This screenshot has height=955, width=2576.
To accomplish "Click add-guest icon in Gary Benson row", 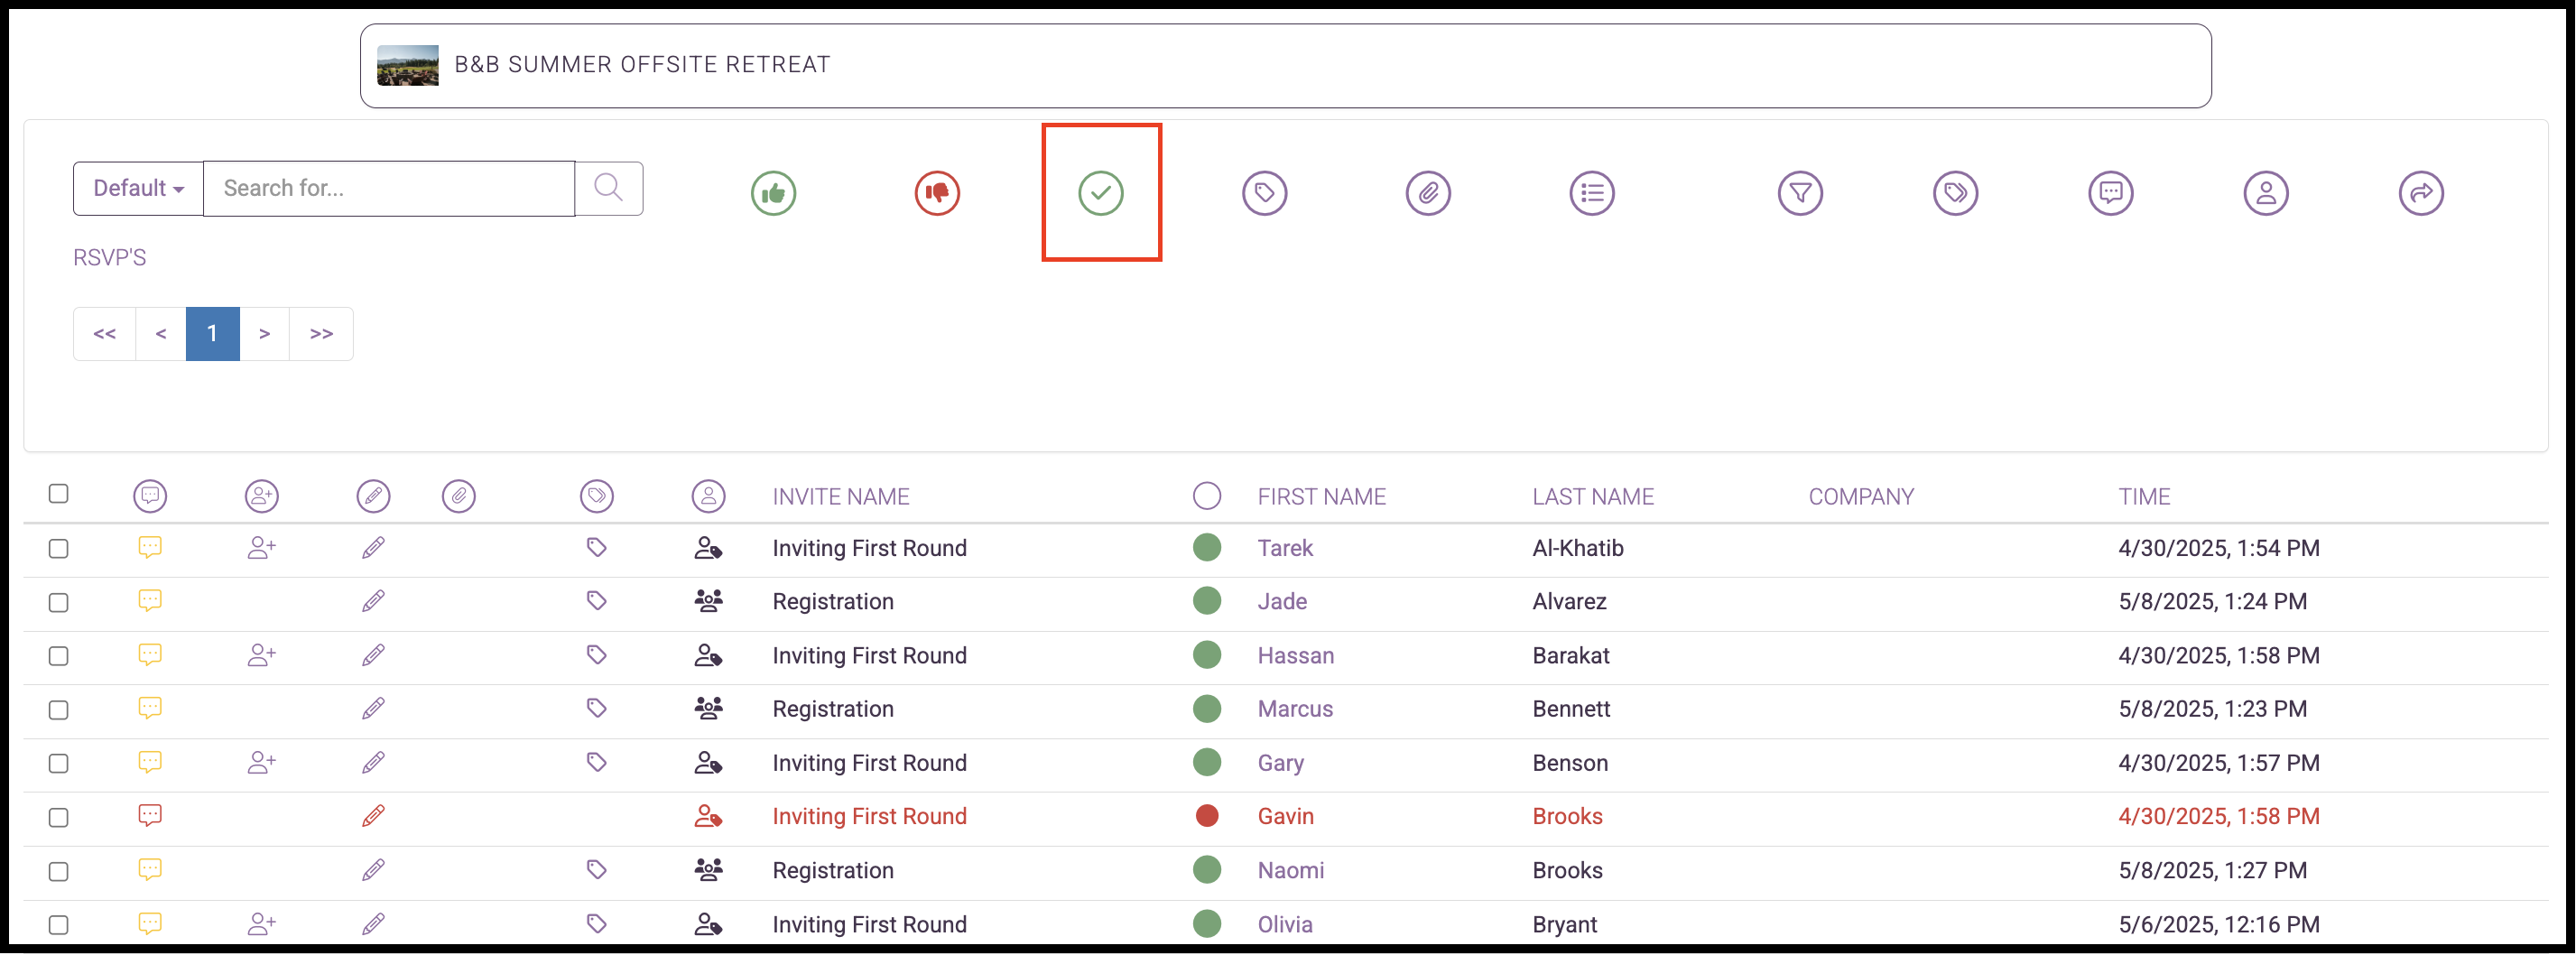I will click(x=261, y=763).
